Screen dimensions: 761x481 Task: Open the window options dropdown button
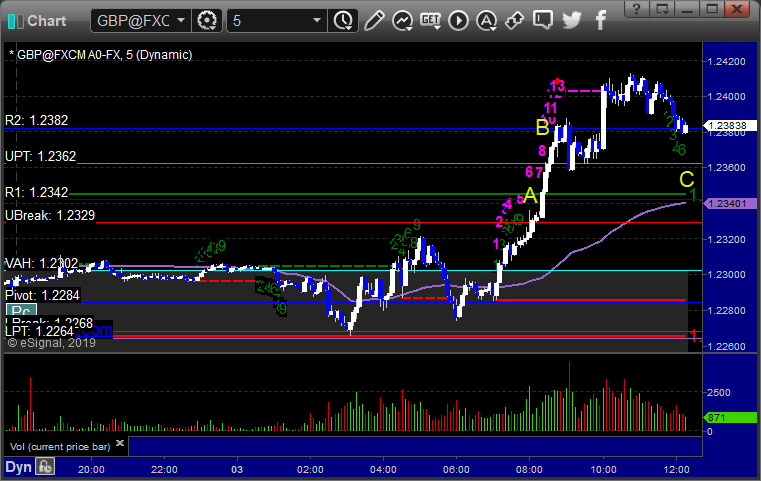point(662,9)
